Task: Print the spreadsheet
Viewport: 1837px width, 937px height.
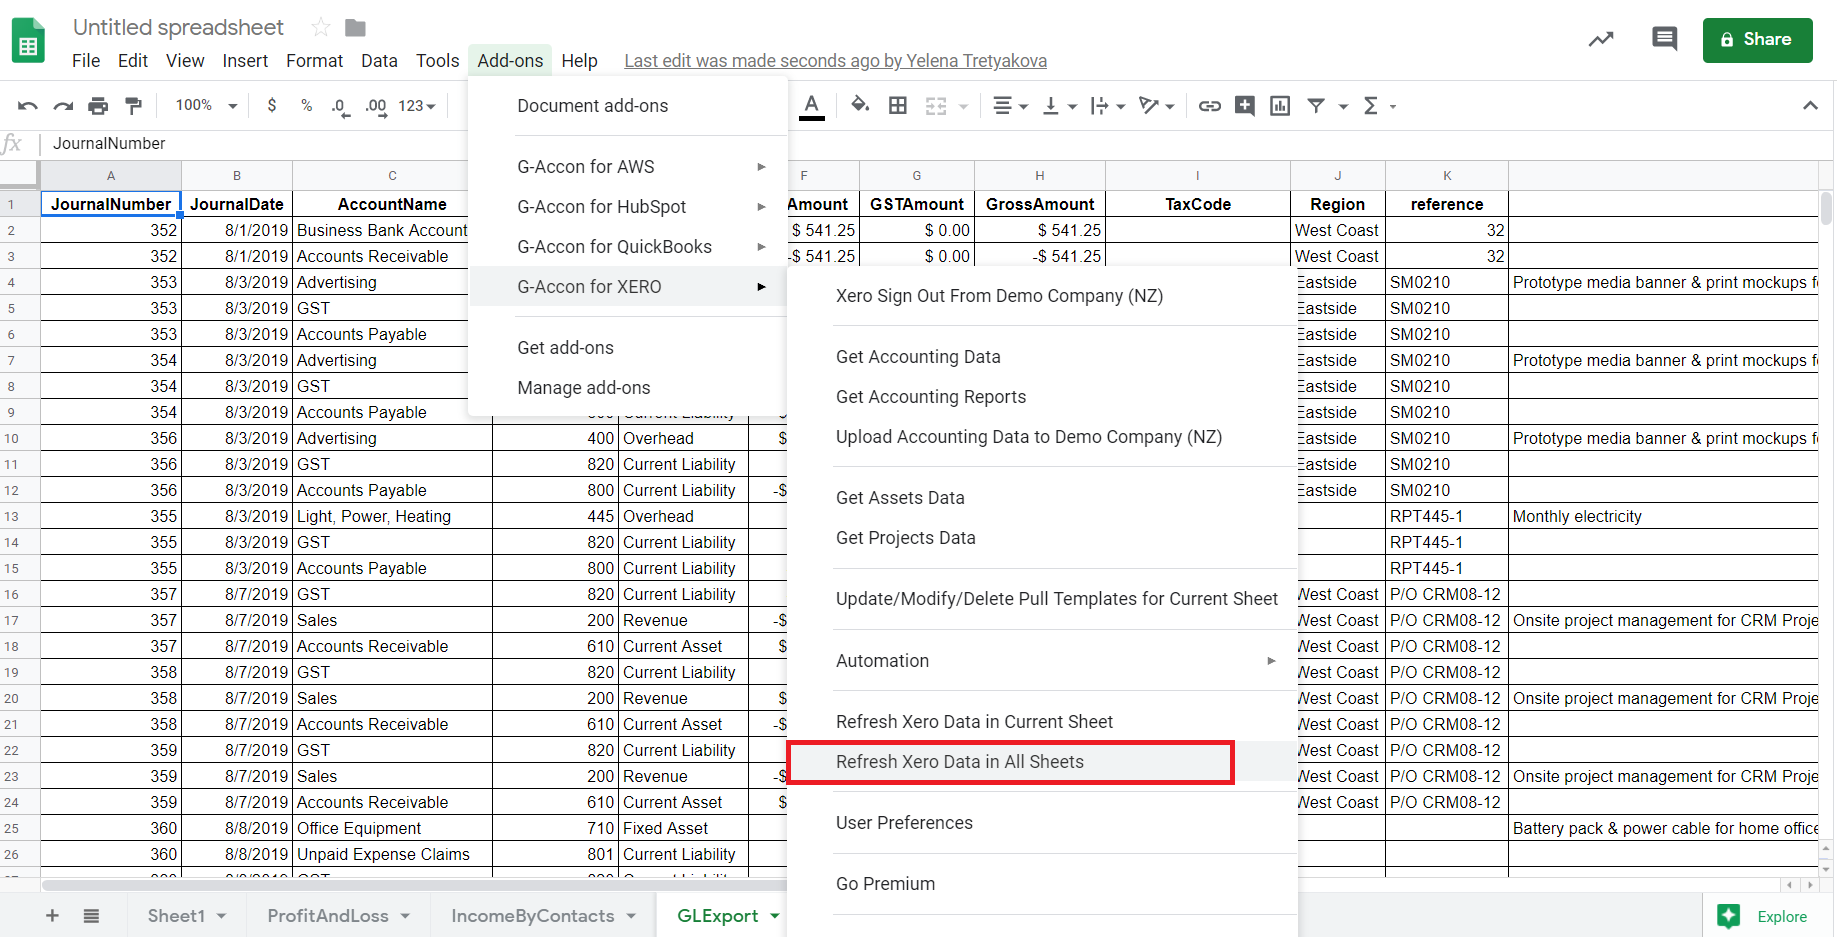Action: coord(98,106)
